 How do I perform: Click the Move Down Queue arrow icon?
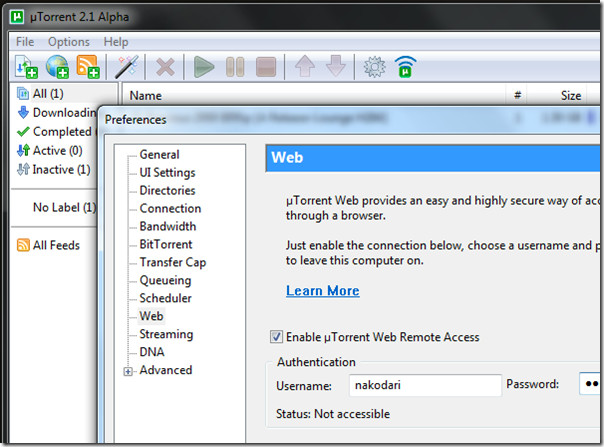point(336,66)
